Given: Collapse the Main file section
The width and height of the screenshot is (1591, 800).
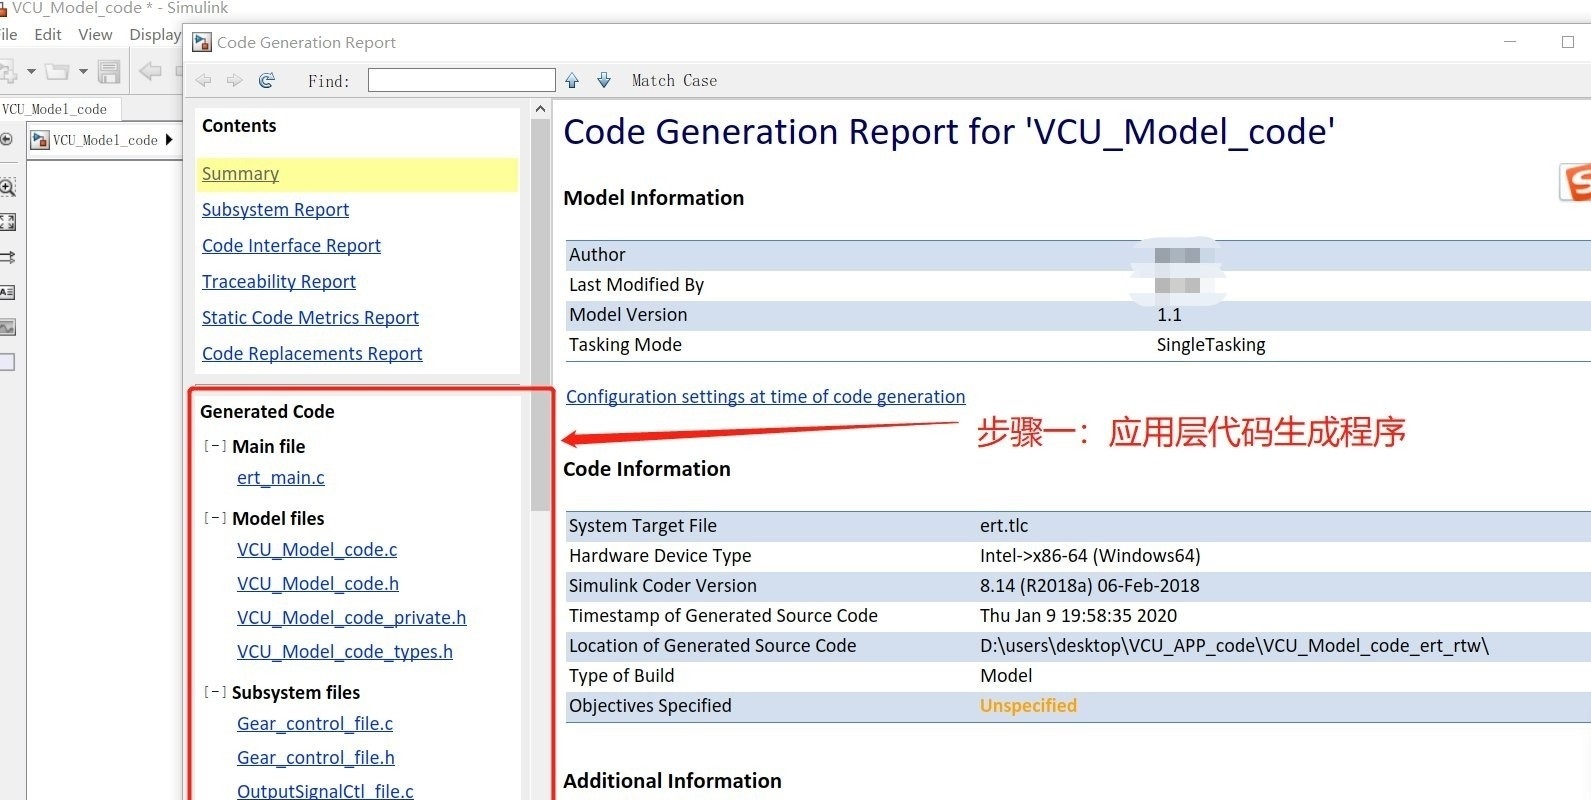Looking at the screenshot, I should click(214, 446).
